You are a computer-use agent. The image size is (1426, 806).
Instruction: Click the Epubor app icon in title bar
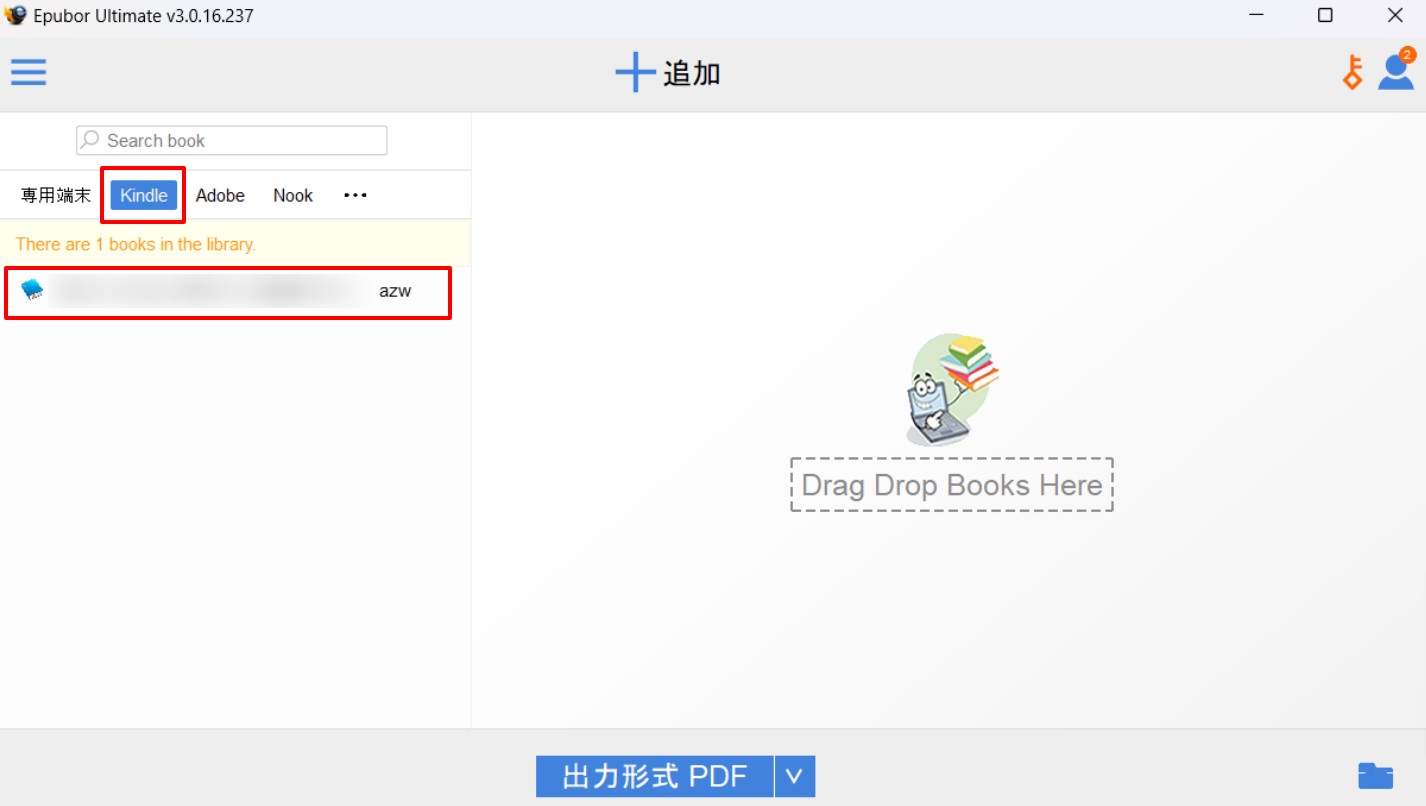point(16,15)
